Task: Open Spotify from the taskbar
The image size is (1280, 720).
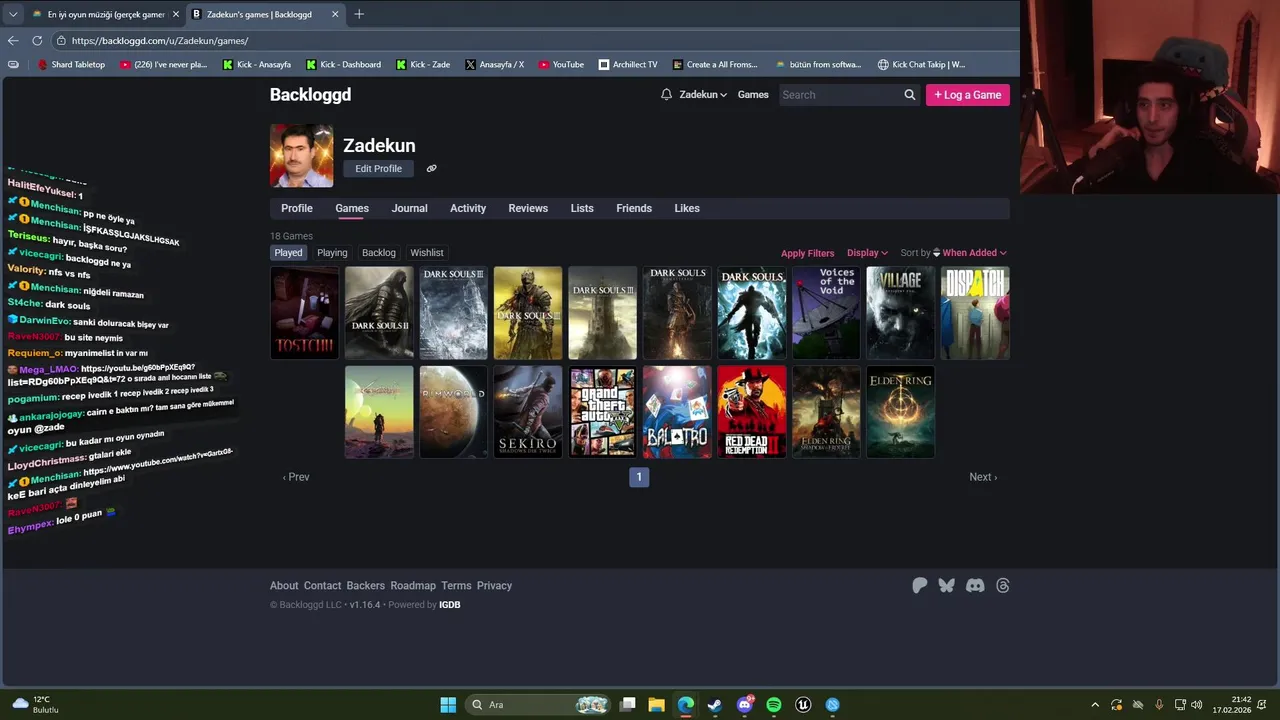Action: point(774,705)
